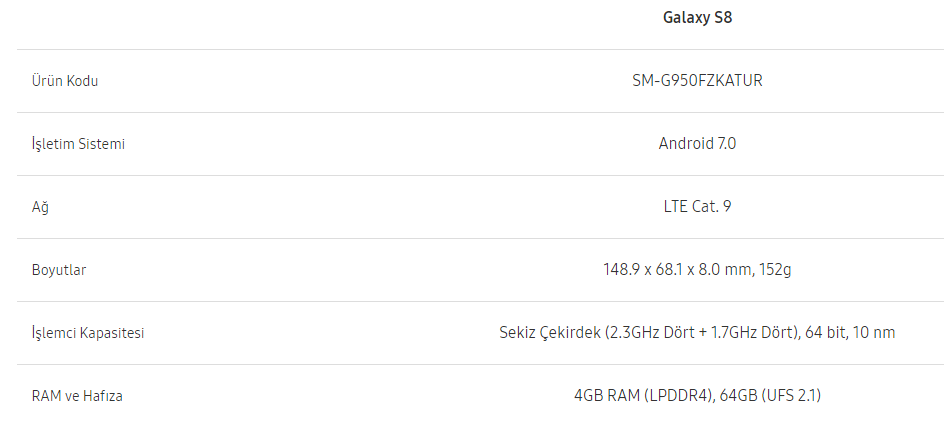Click the LTE Cat. 9 value
Screen dimensions: 944x424
(x=697, y=207)
